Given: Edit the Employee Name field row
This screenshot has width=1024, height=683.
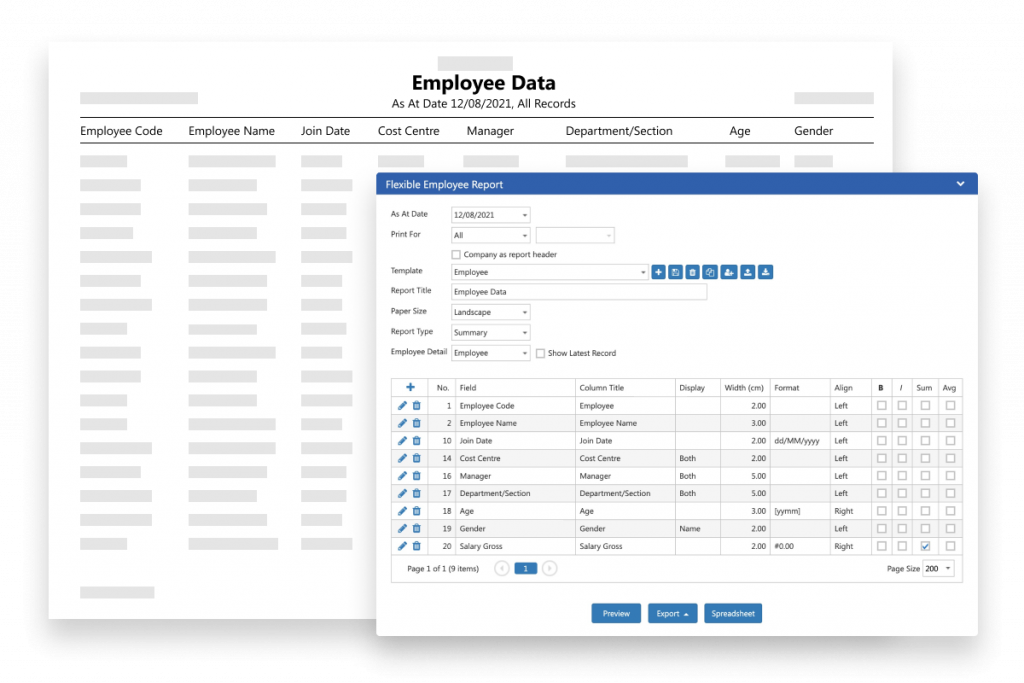Looking at the screenshot, I should pos(402,423).
